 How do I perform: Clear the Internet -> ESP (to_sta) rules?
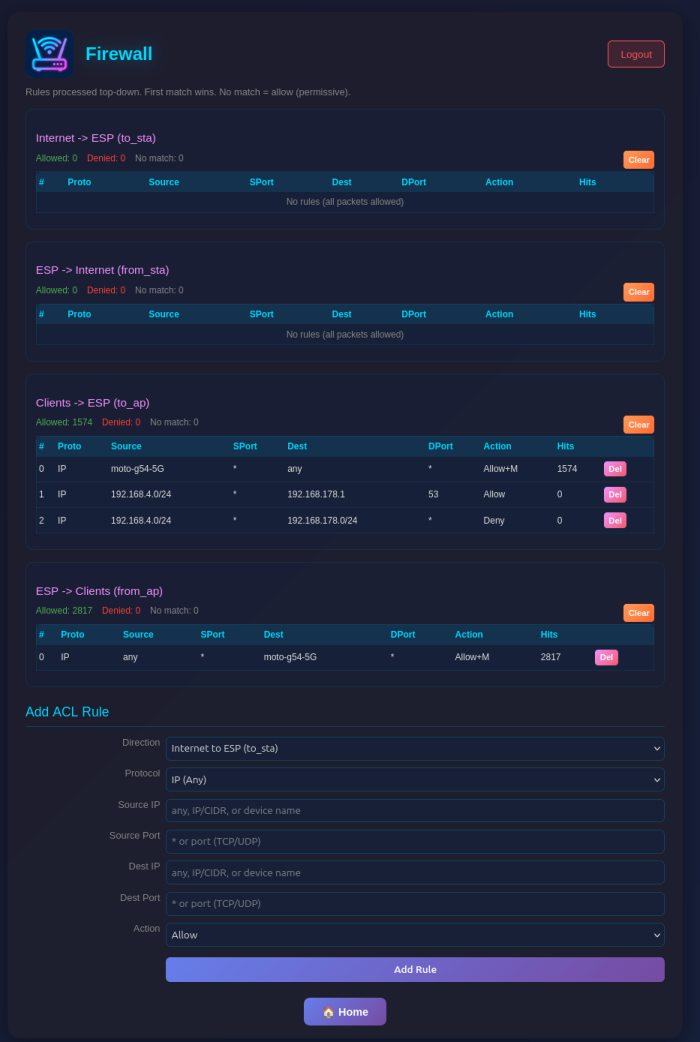(x=638, y=160)
